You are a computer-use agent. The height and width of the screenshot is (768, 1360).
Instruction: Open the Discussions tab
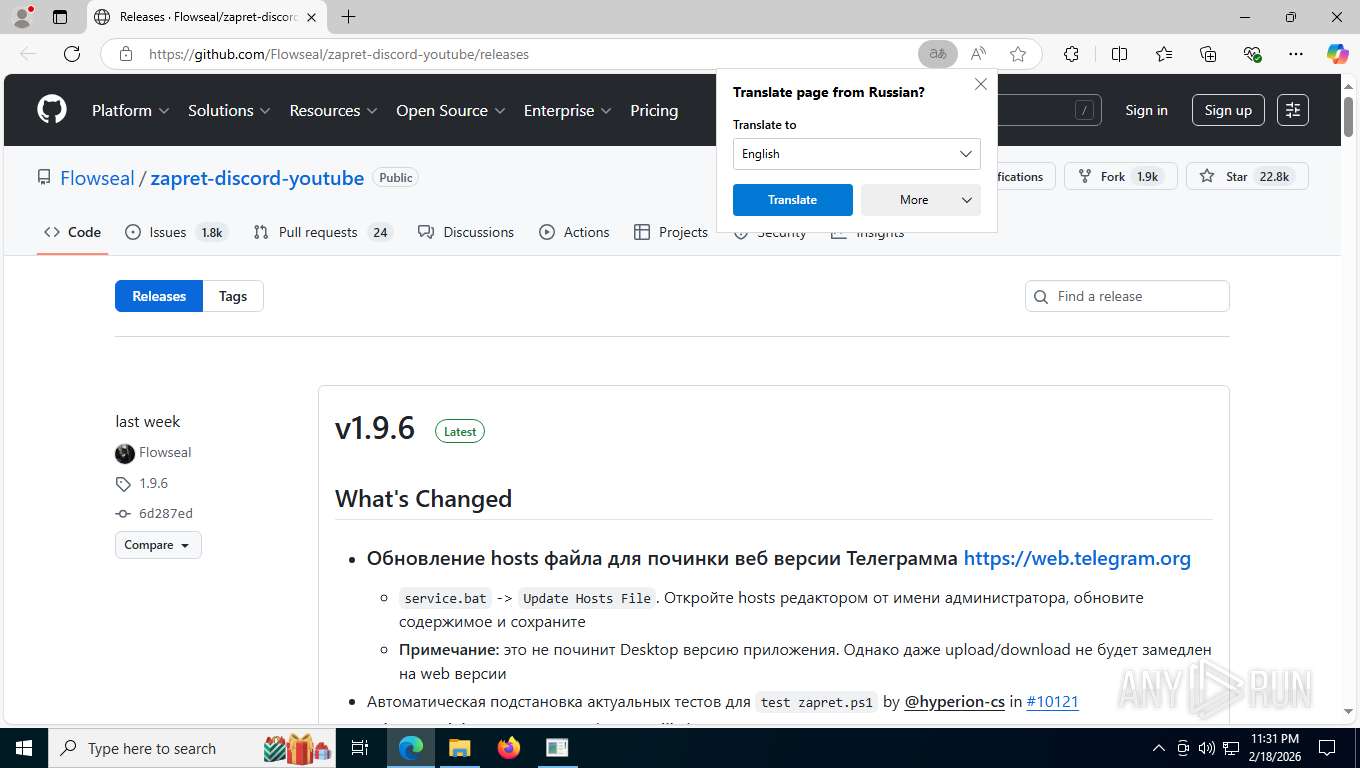pos(466,232)
